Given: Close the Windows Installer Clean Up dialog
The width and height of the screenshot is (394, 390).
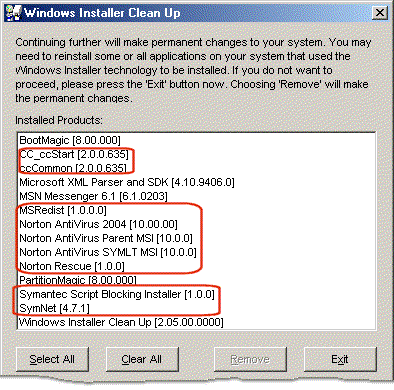Looking at the screenshot, I should [x=379, y=13].
